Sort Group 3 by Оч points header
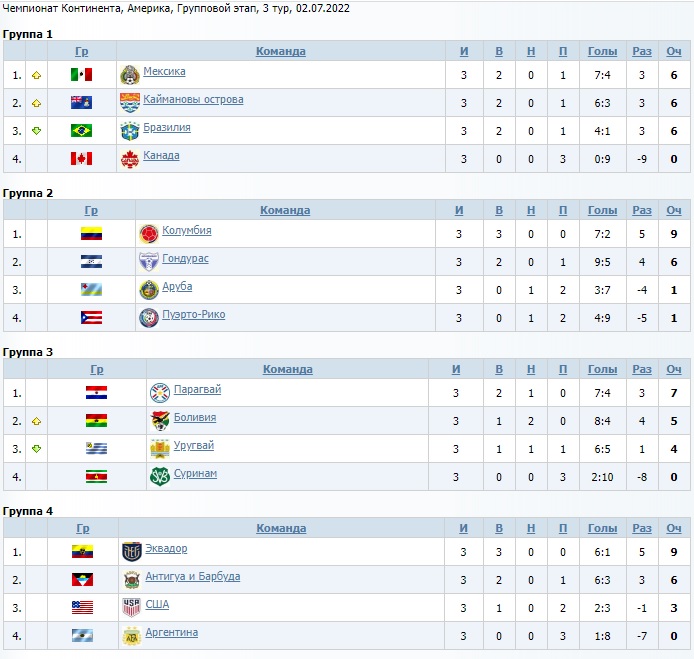Viewport: 694px width, 659px height. pos(674,369)
